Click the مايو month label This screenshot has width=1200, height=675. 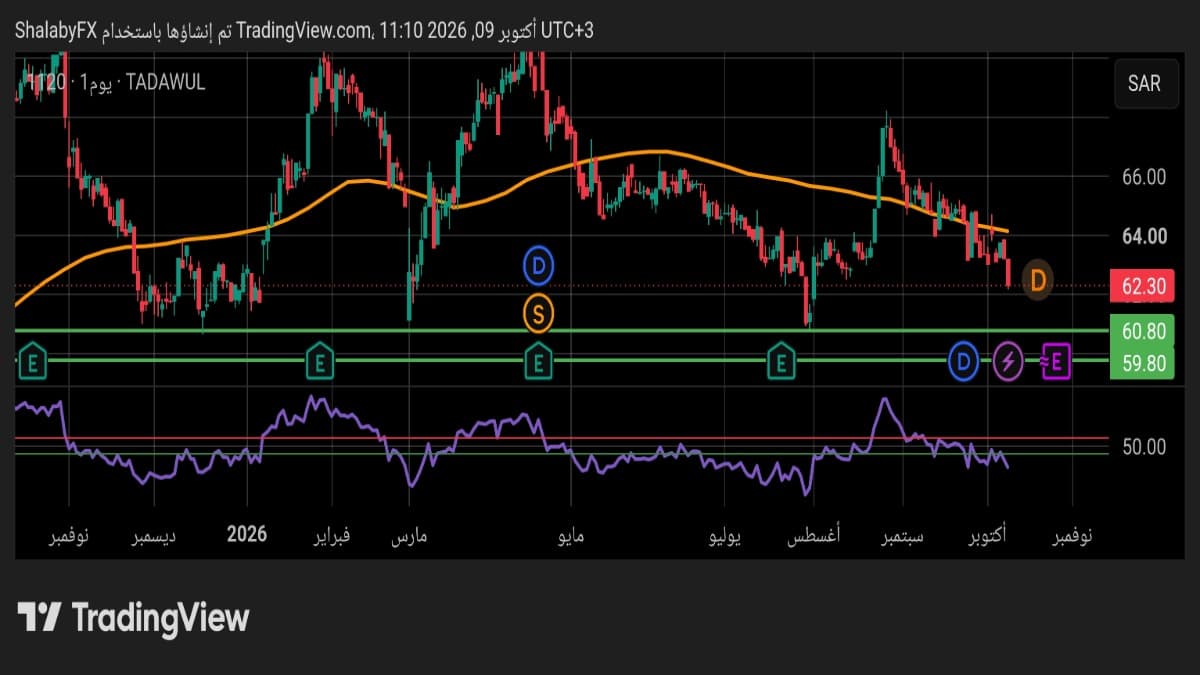coord(569,537)
